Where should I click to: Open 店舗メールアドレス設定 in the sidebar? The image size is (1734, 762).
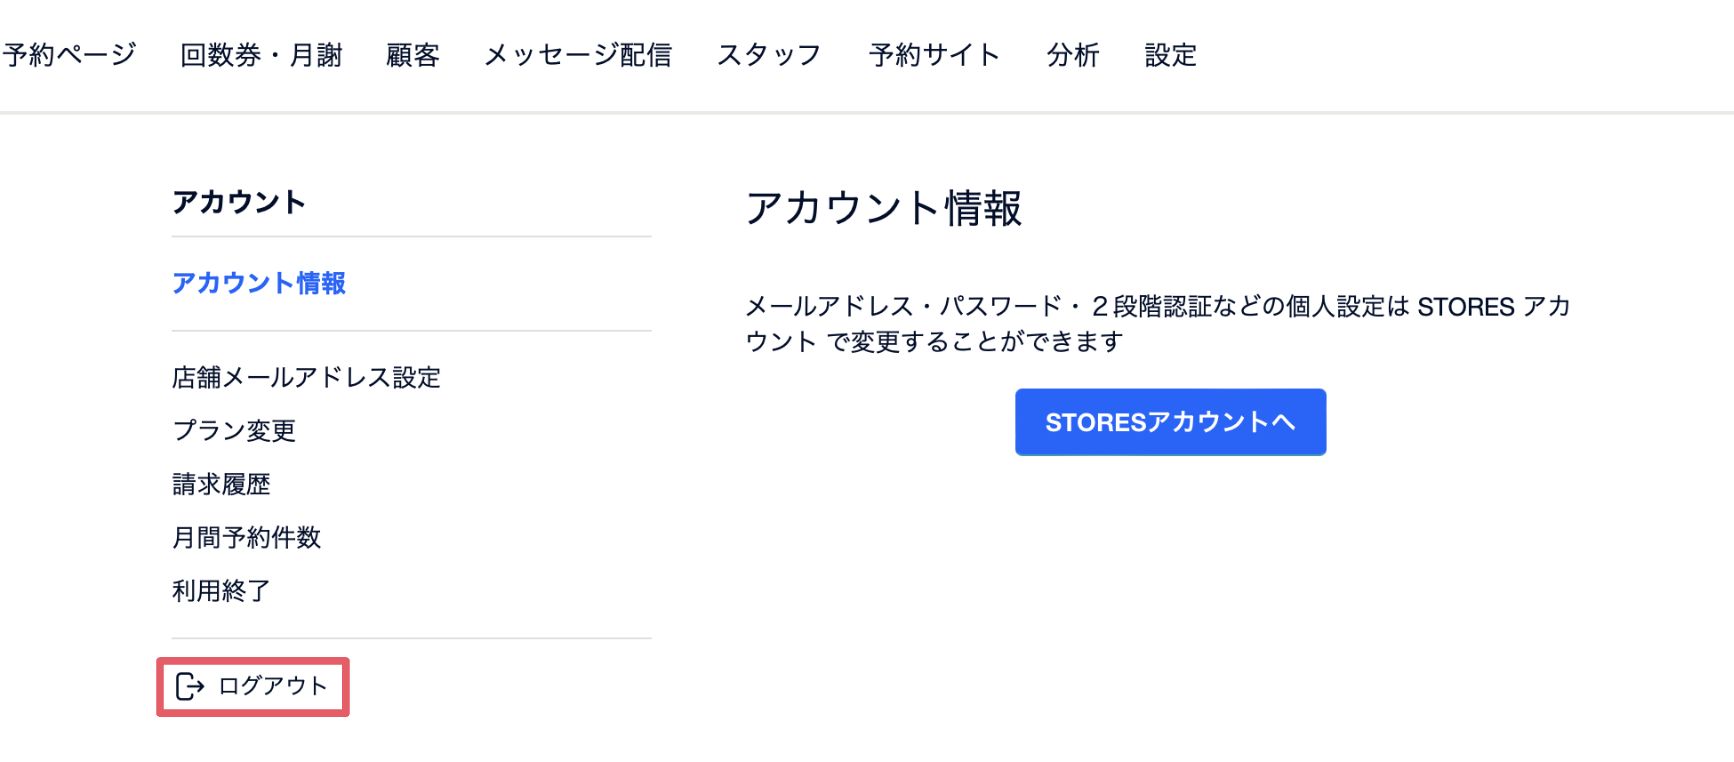click(306, 377)
